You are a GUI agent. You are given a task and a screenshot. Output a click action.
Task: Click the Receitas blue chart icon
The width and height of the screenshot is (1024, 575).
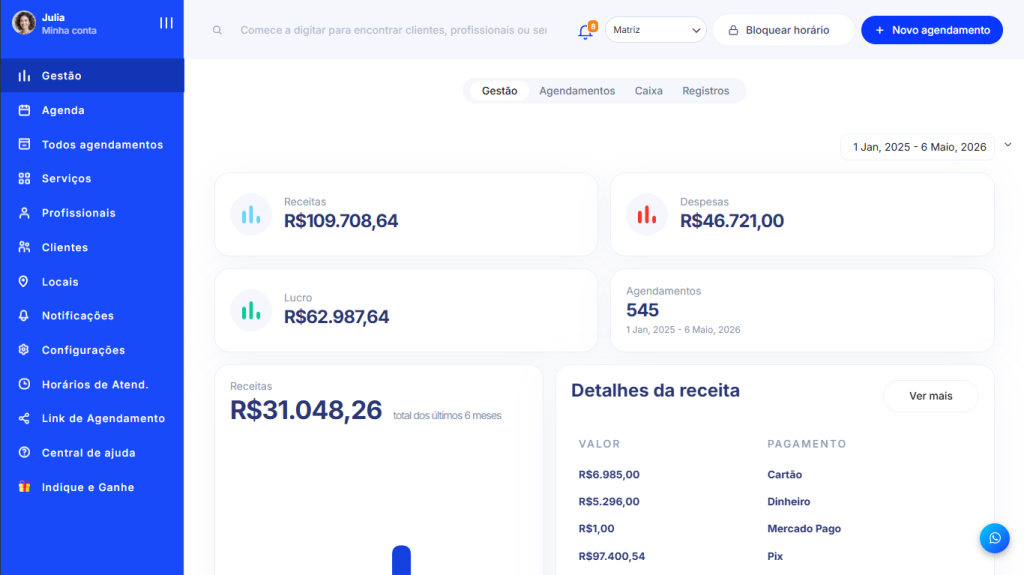251,214
